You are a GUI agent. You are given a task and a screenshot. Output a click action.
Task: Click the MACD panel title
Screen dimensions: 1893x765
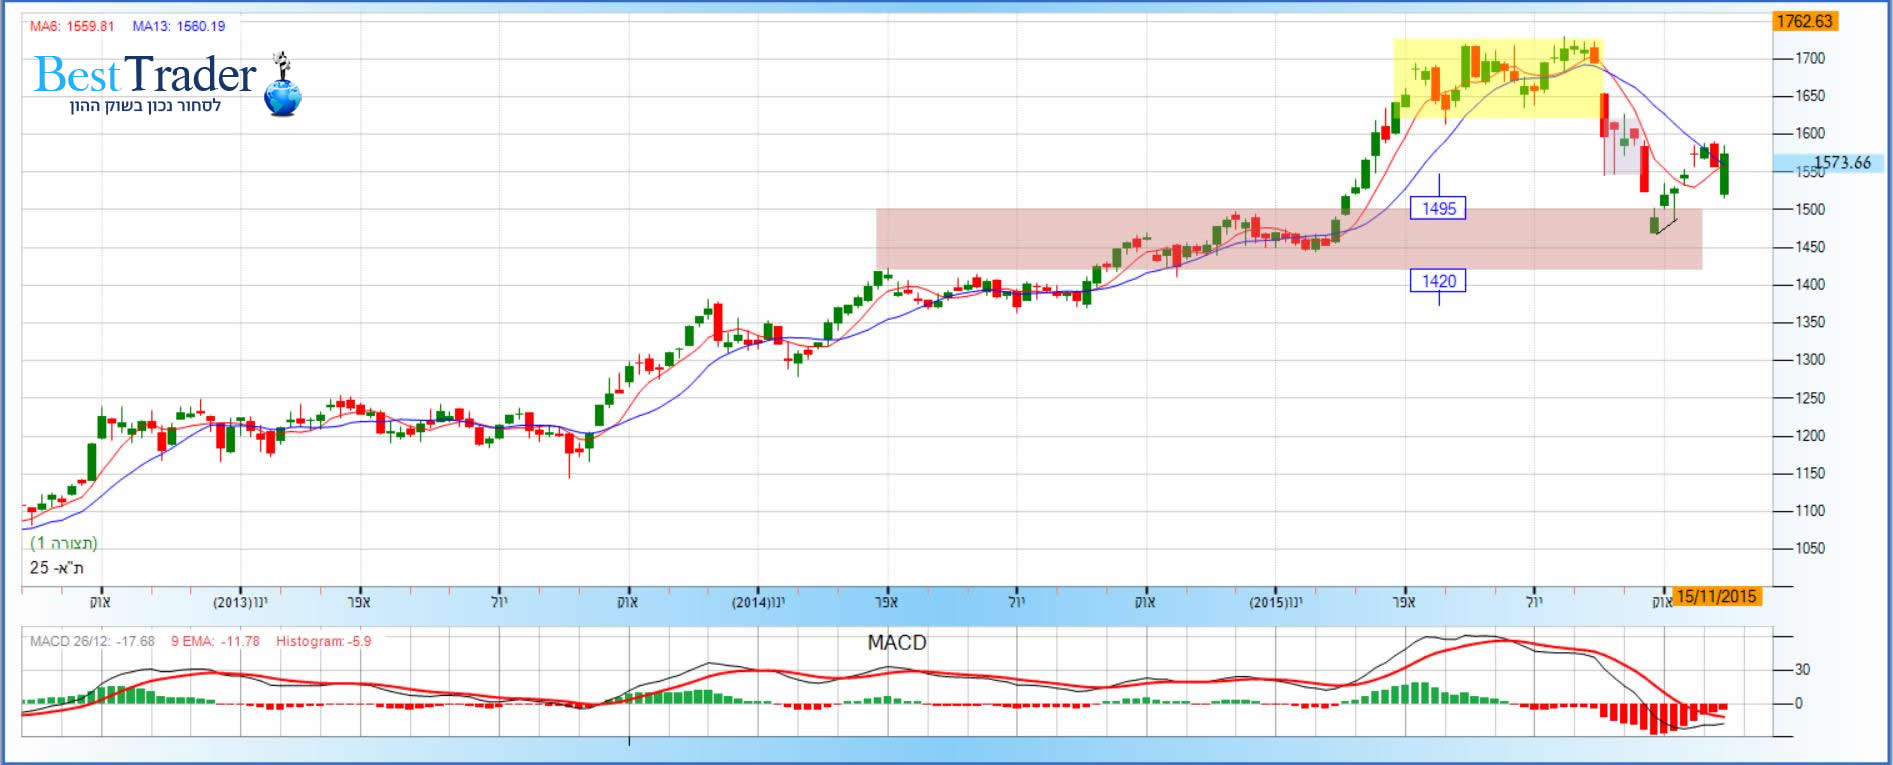[x=896, y=642]
